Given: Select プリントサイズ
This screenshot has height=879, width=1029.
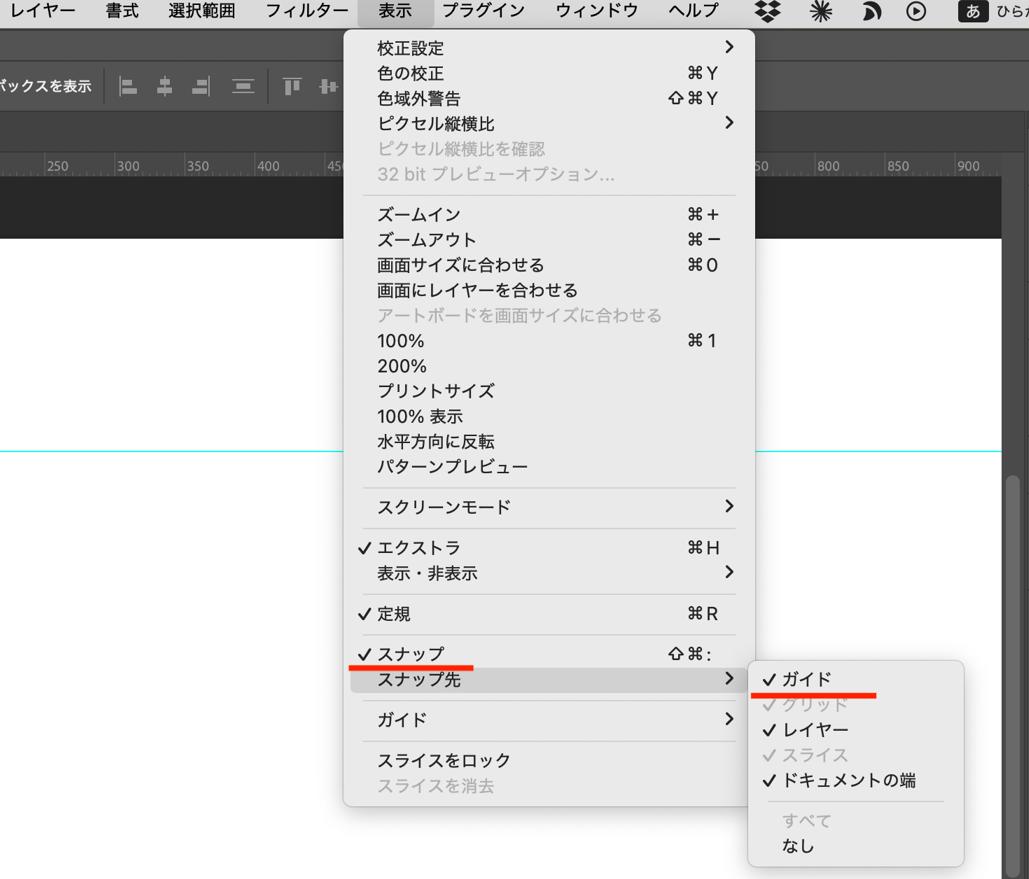Looking at the screenshot, I should (x=549, y=391).
